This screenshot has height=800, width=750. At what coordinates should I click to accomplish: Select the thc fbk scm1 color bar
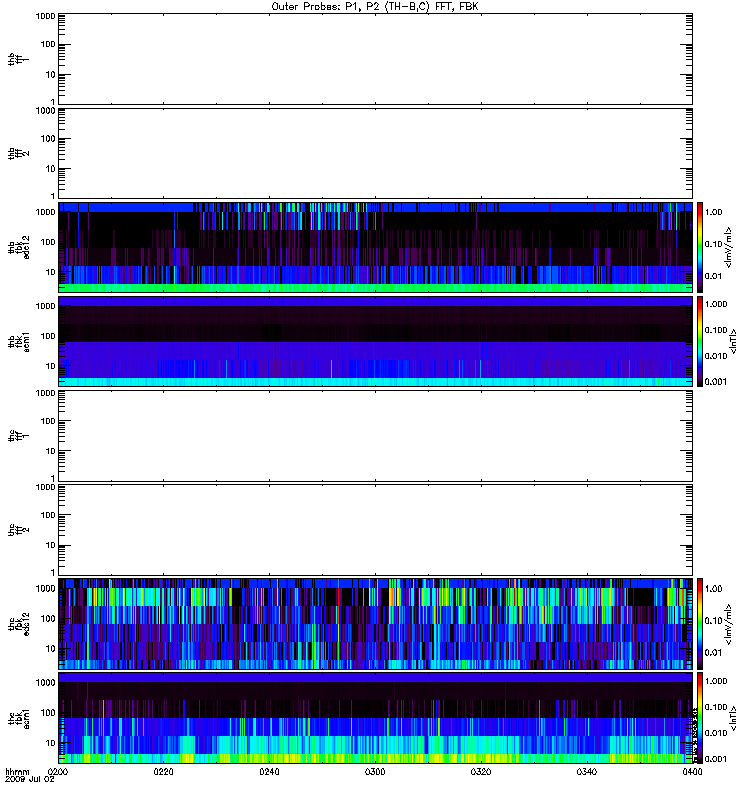700,718
